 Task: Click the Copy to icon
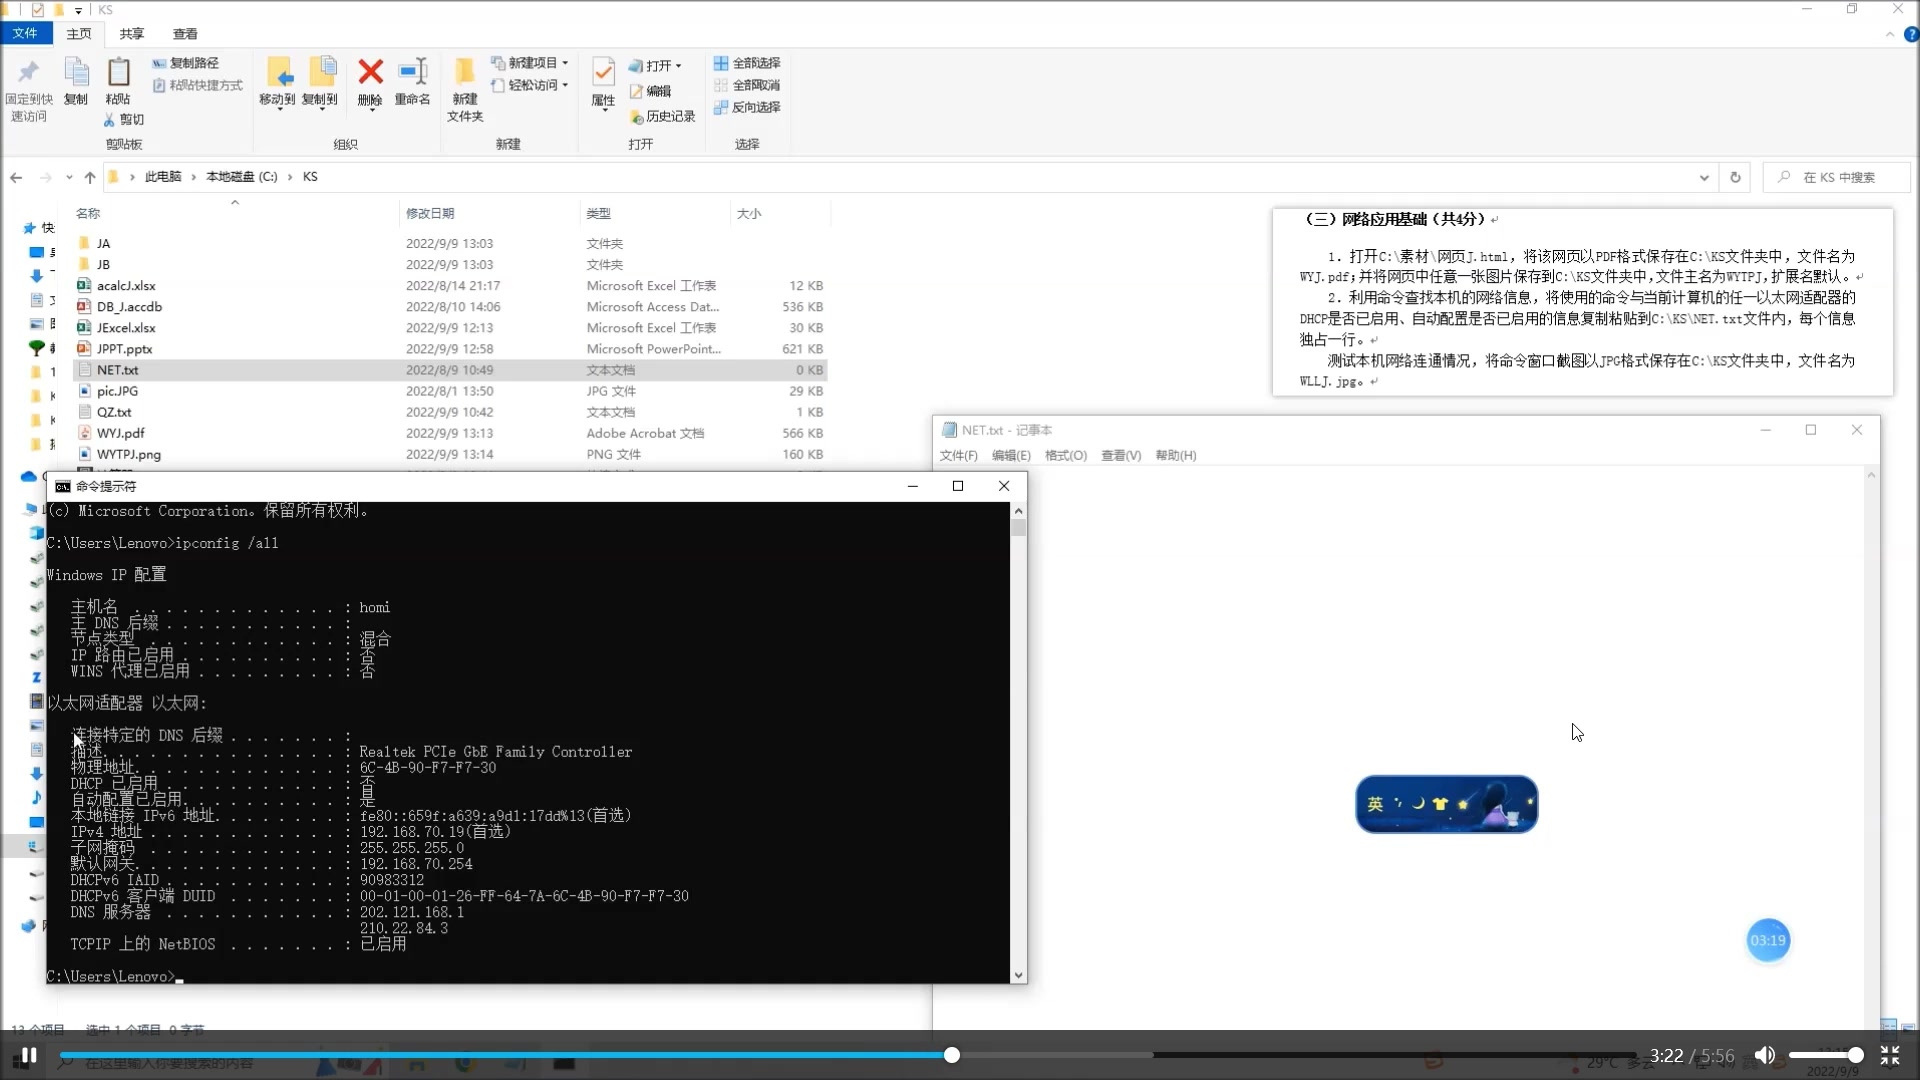[321, 72]
